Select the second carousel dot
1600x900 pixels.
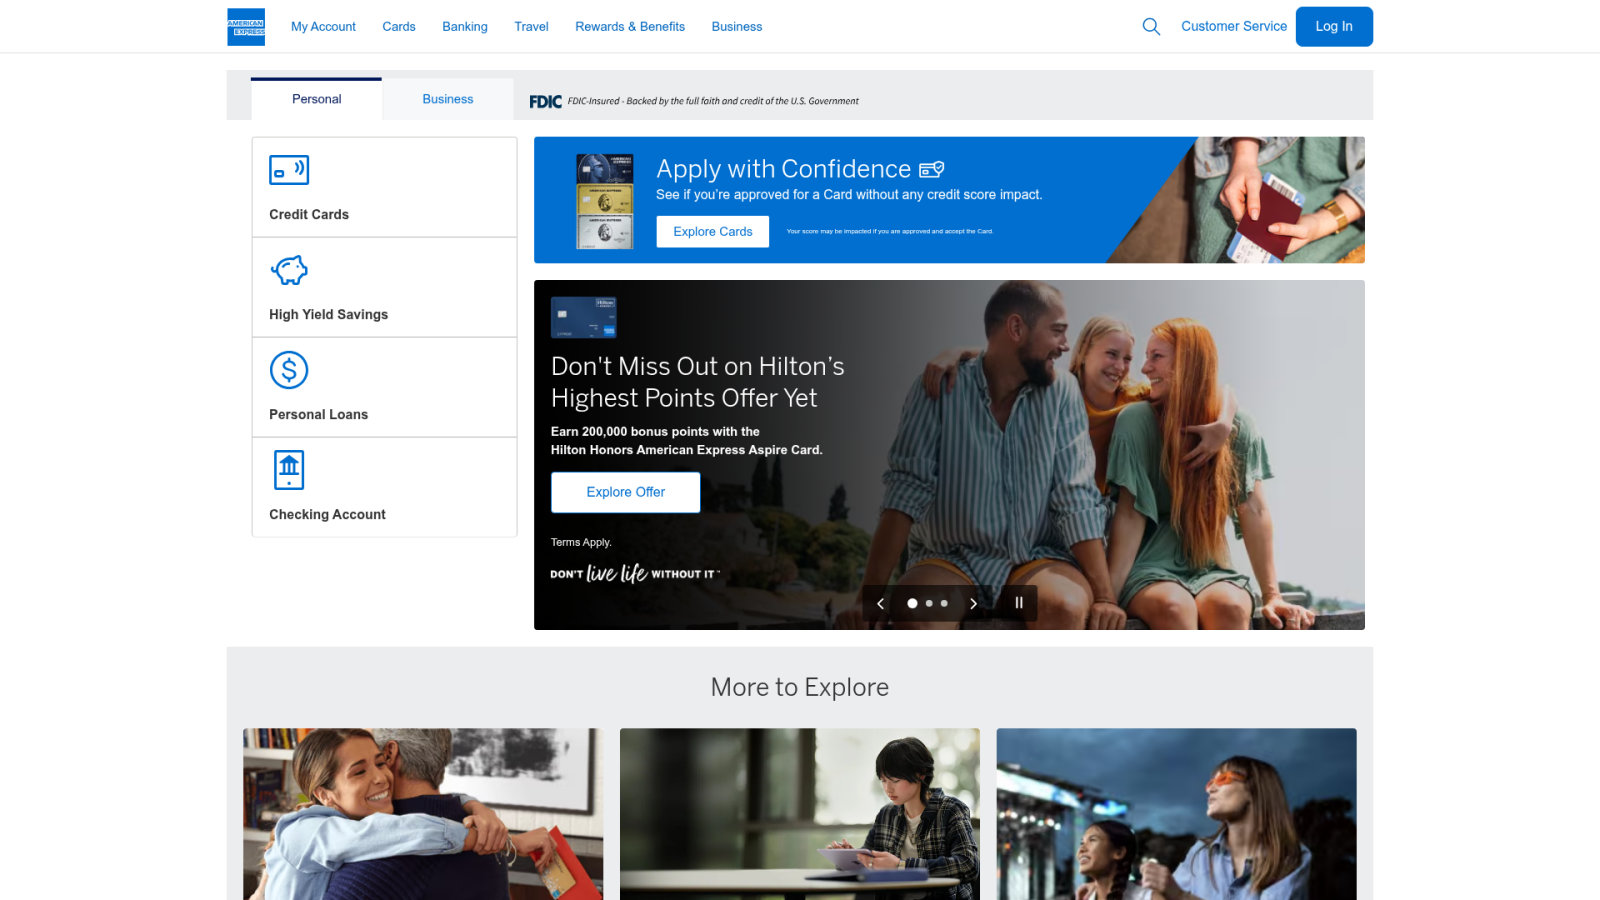click(929, 603)
